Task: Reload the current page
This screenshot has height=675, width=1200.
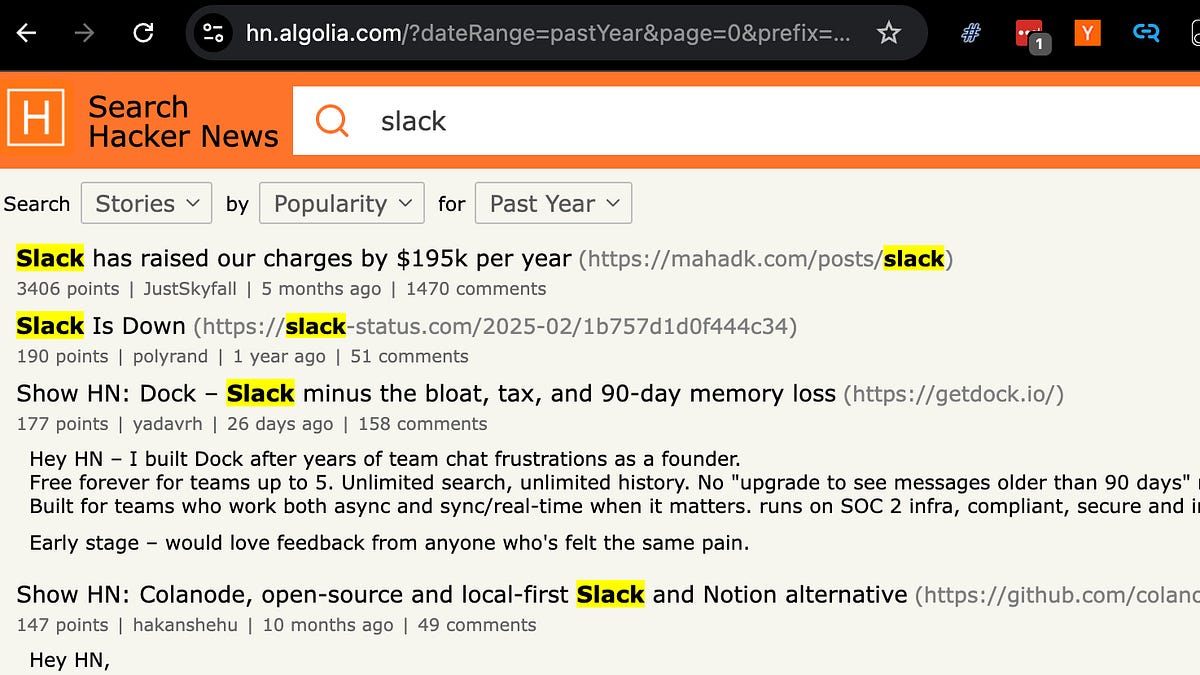Action: pyautogui.click(x=135, y=33)
